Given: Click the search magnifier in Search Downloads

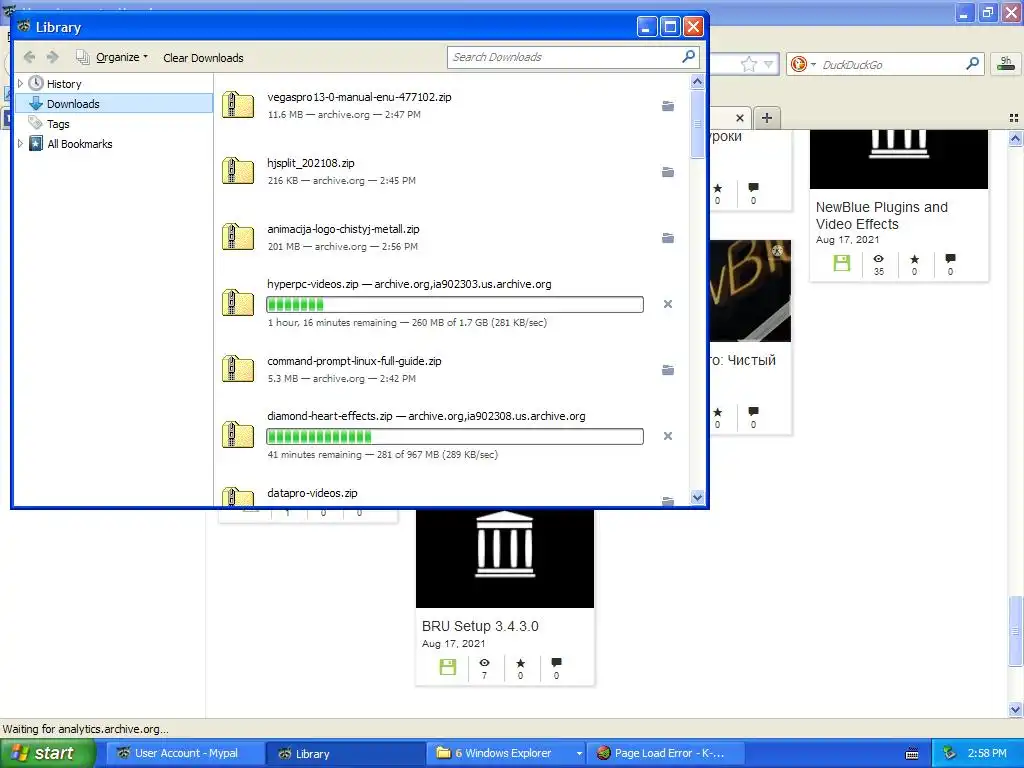Looking at the screenshot, I should tap(688, 57).
